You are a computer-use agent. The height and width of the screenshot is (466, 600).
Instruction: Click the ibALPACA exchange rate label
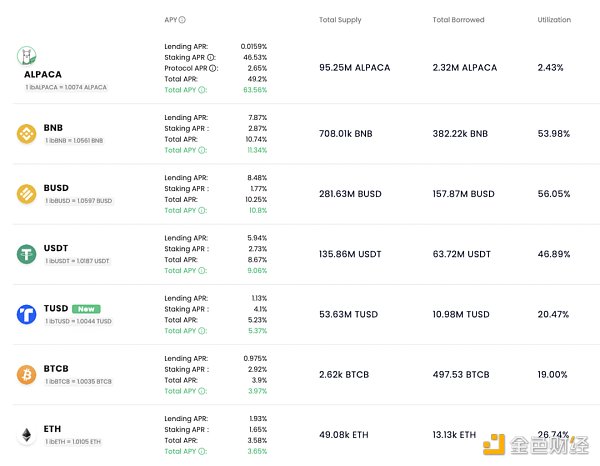[66, 88]
